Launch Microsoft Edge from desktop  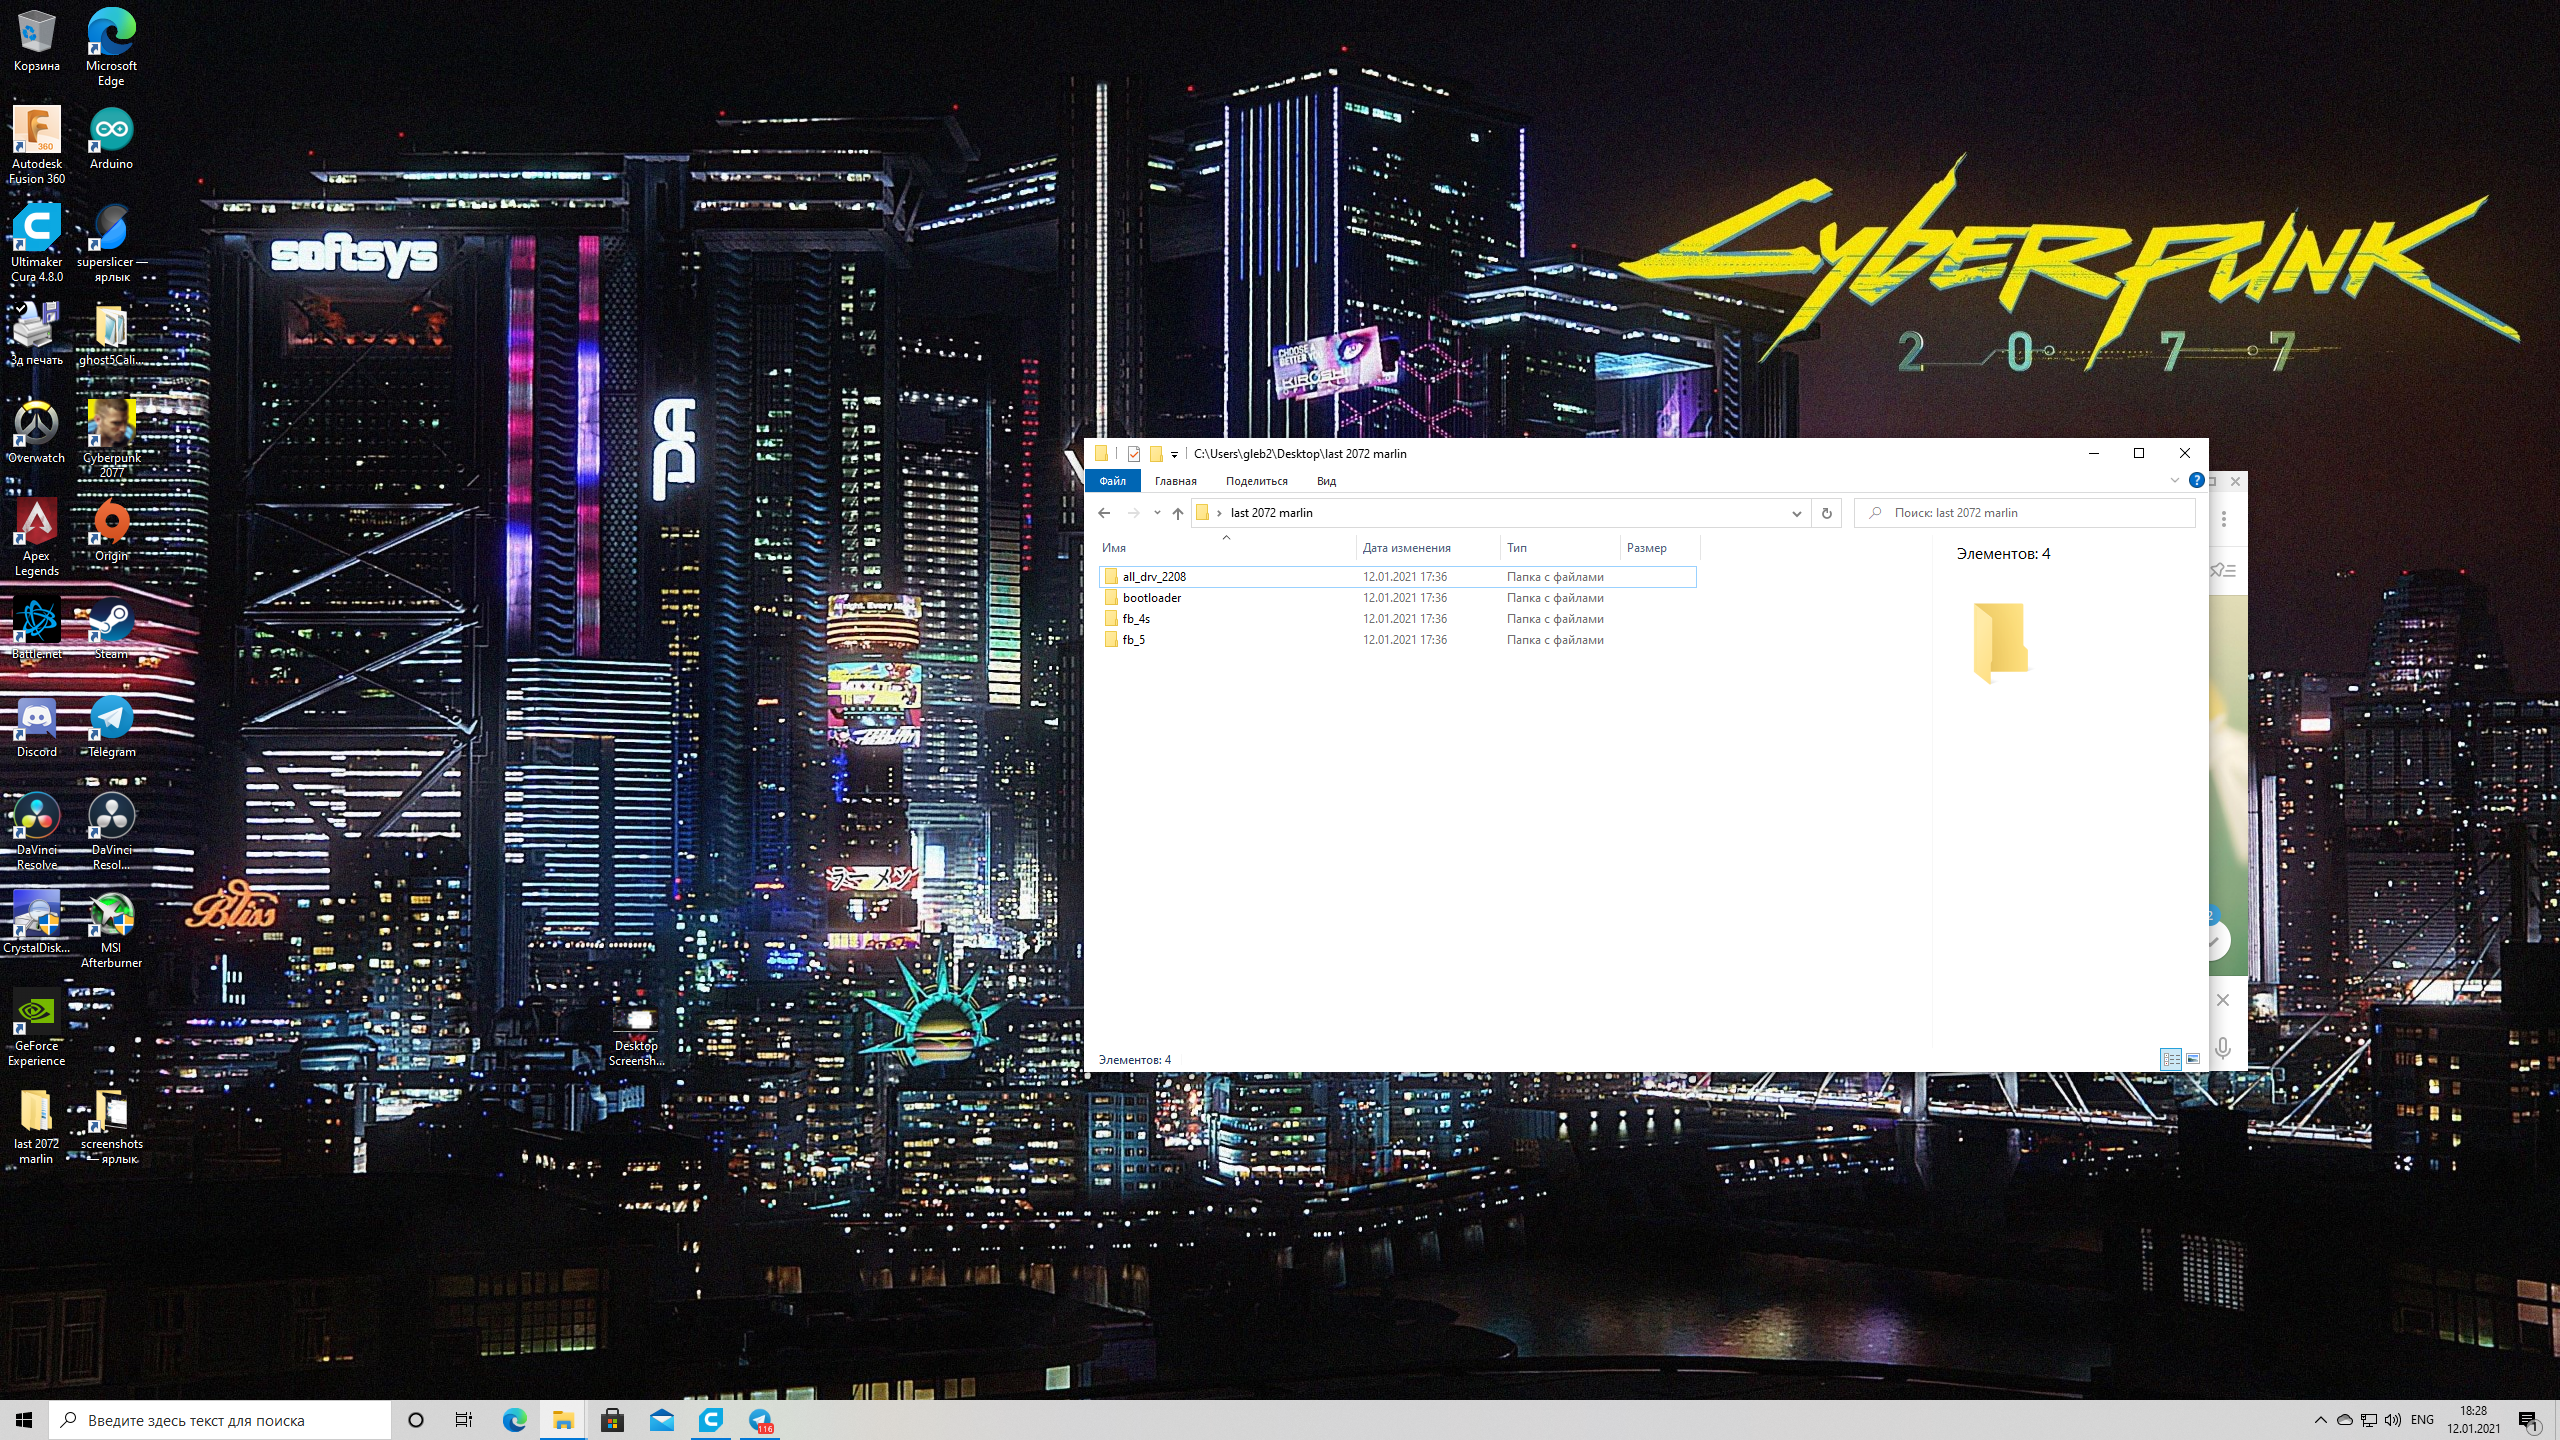(x=111, y=46)
